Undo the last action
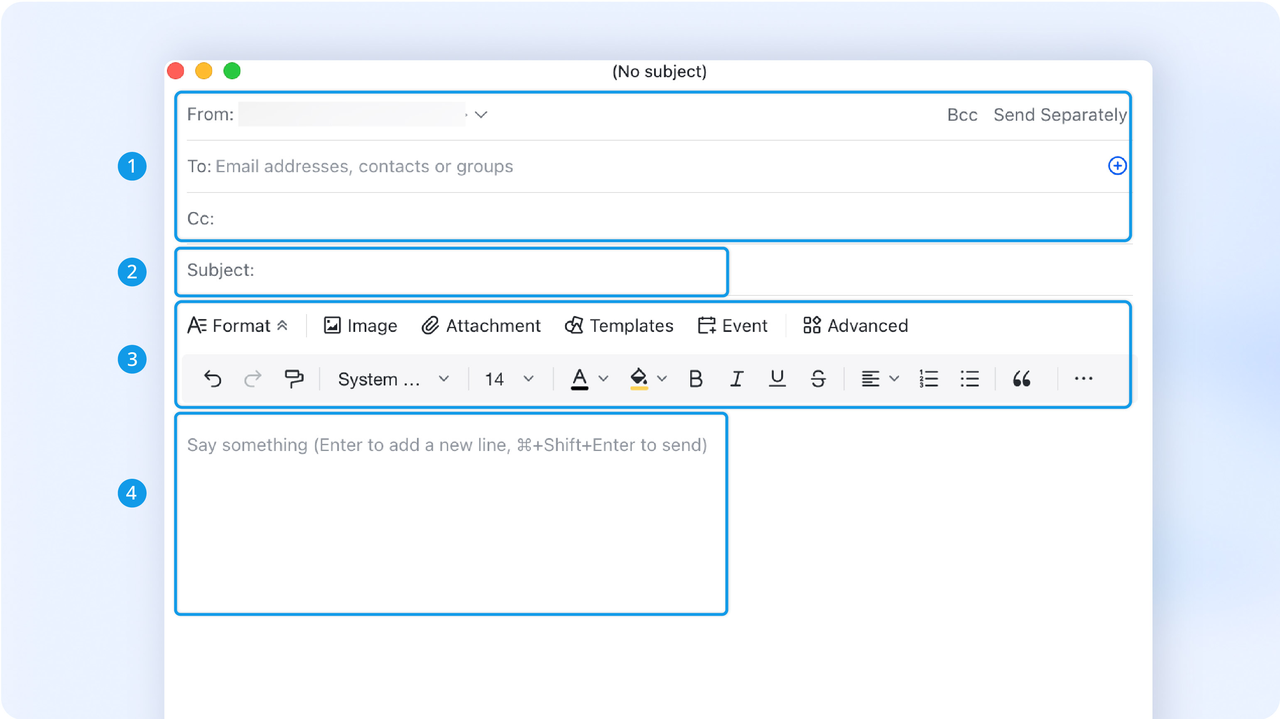The height and width of the screenshot is (719, 1280). 212,378
